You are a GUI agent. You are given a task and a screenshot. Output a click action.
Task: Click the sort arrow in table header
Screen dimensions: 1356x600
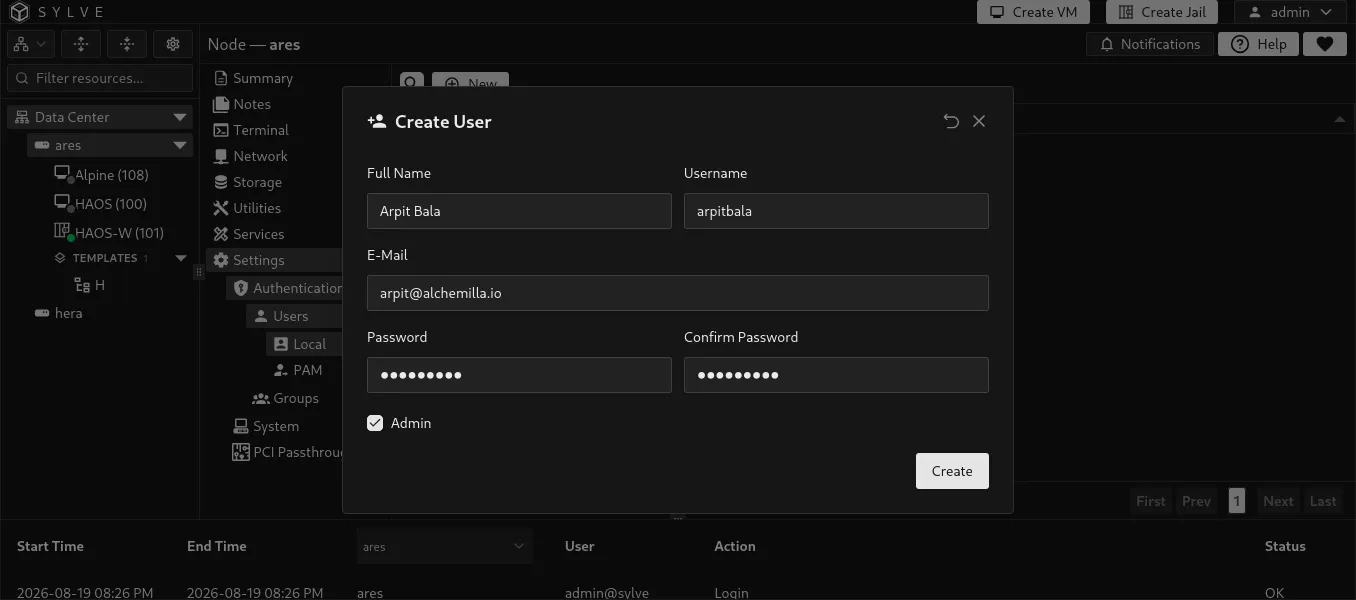click(x=1339, y=120)
